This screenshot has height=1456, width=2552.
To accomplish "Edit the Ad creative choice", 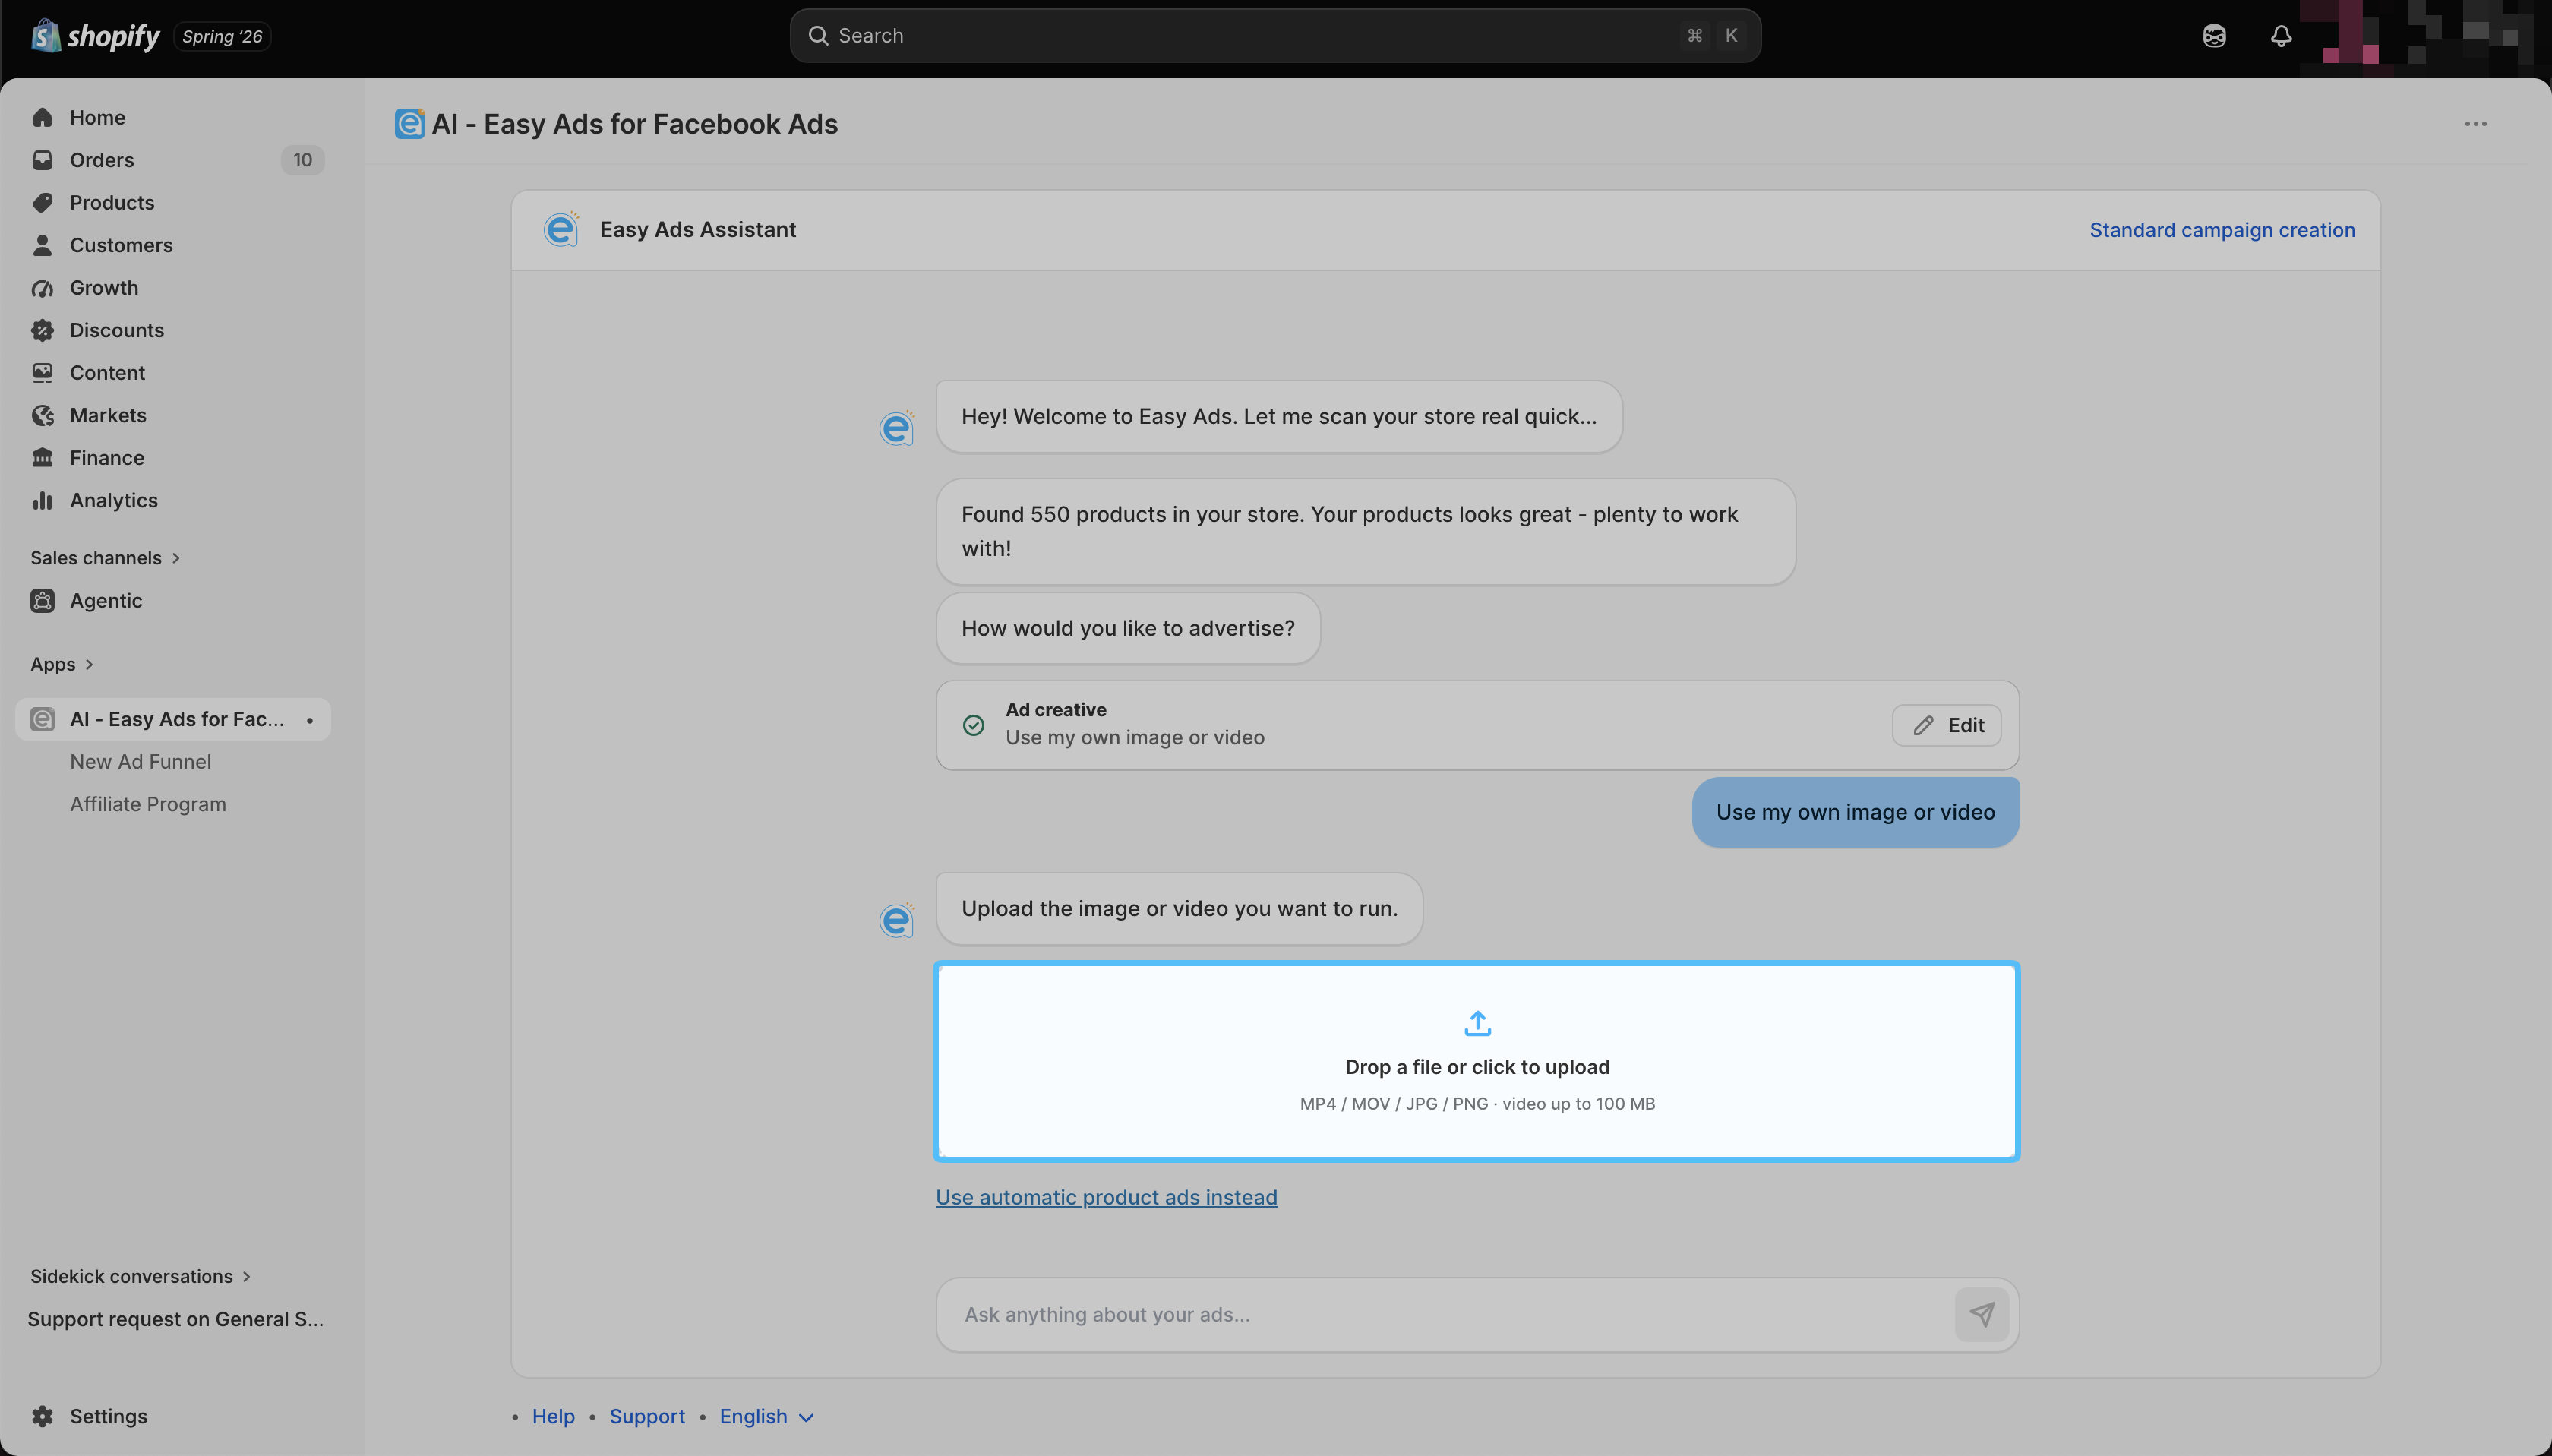I will [x=1946, y=725].
